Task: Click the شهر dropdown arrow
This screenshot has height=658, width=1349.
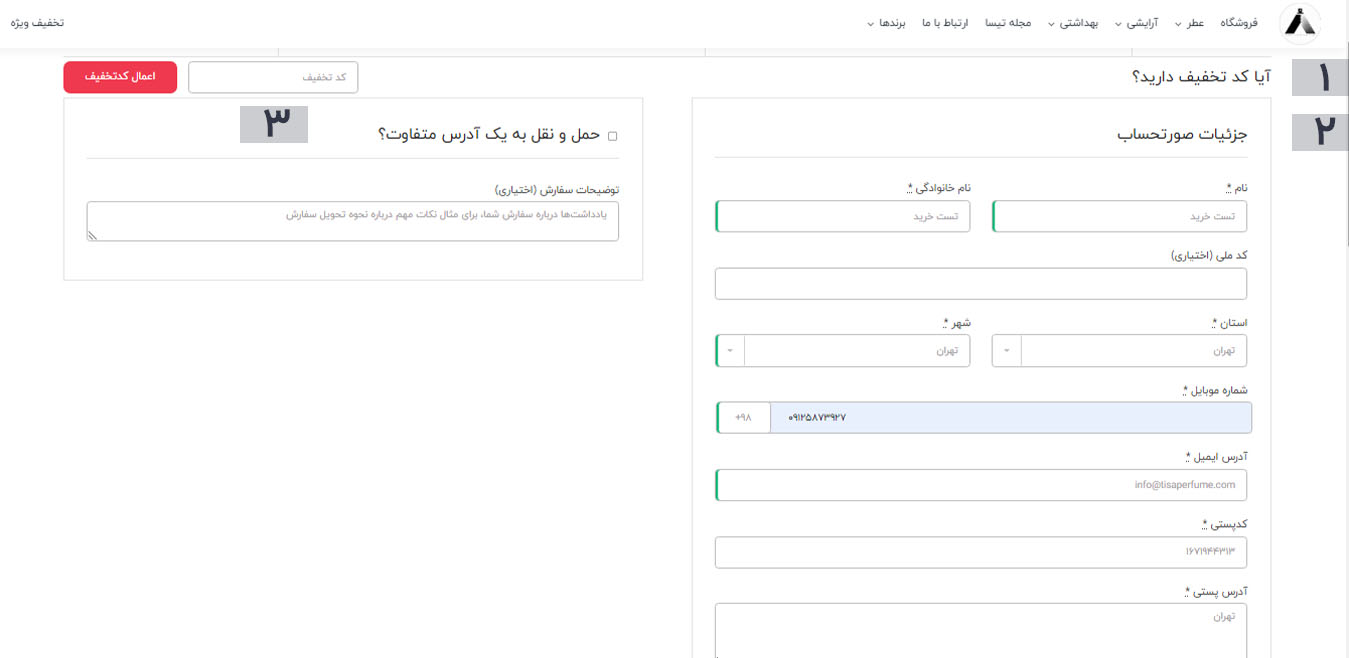Action: [x=730, y=351]
